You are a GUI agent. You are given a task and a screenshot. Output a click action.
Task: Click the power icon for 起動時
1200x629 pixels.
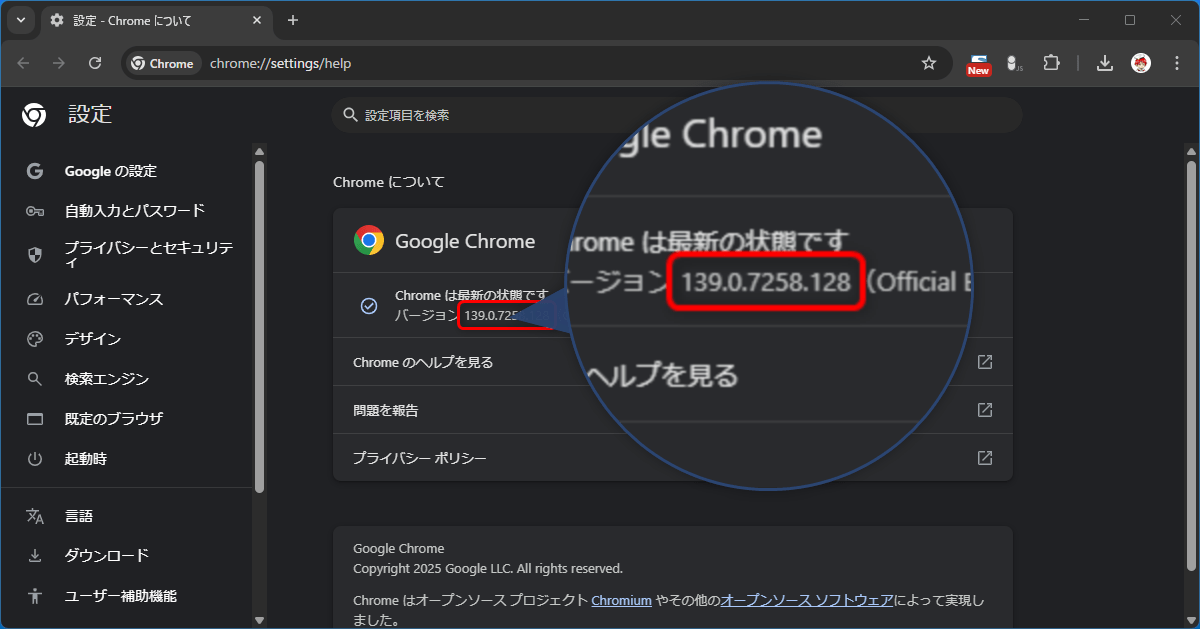pos(35,459)
